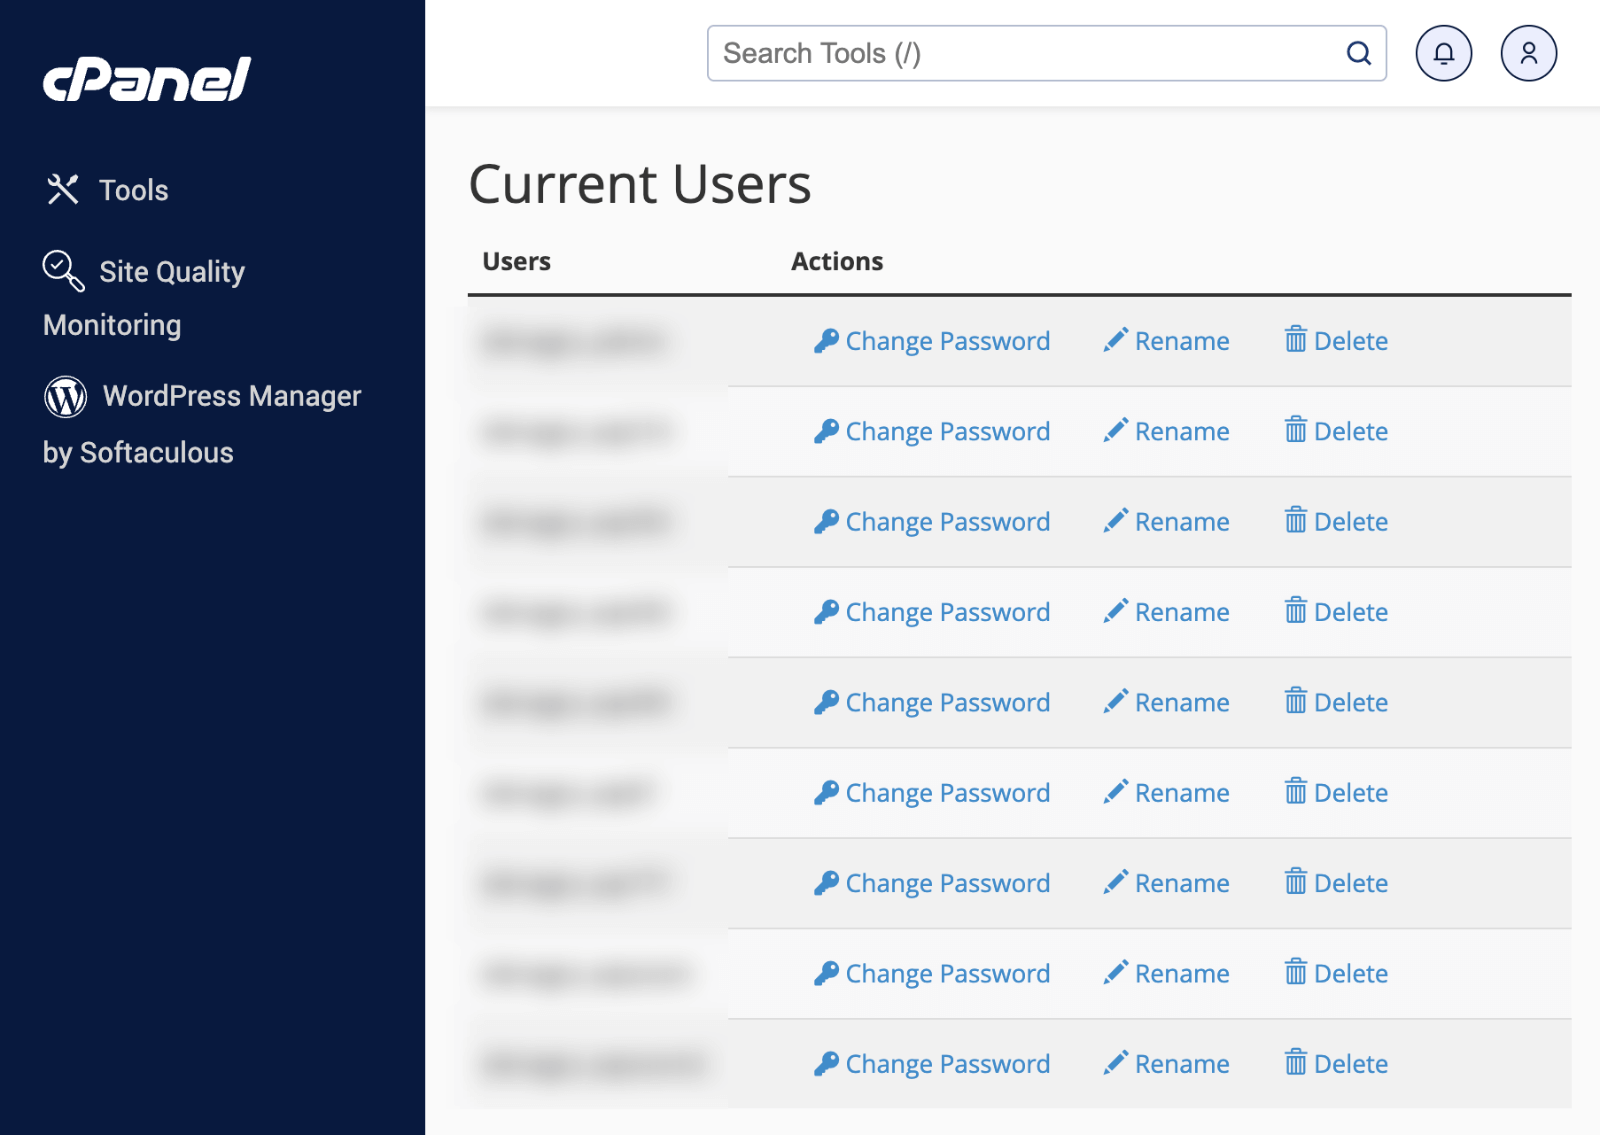Screen dimensions: 1600x1135
Task: Click the Site Quality Monitoring magnifier icon
Action: [60, 270]
